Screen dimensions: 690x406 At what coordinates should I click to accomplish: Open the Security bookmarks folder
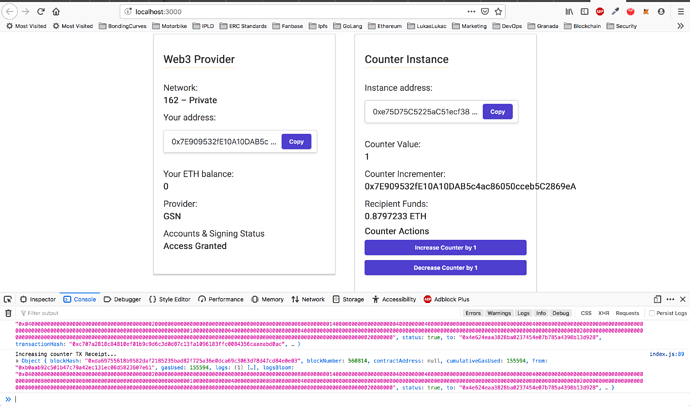click(x=621, y=26)
